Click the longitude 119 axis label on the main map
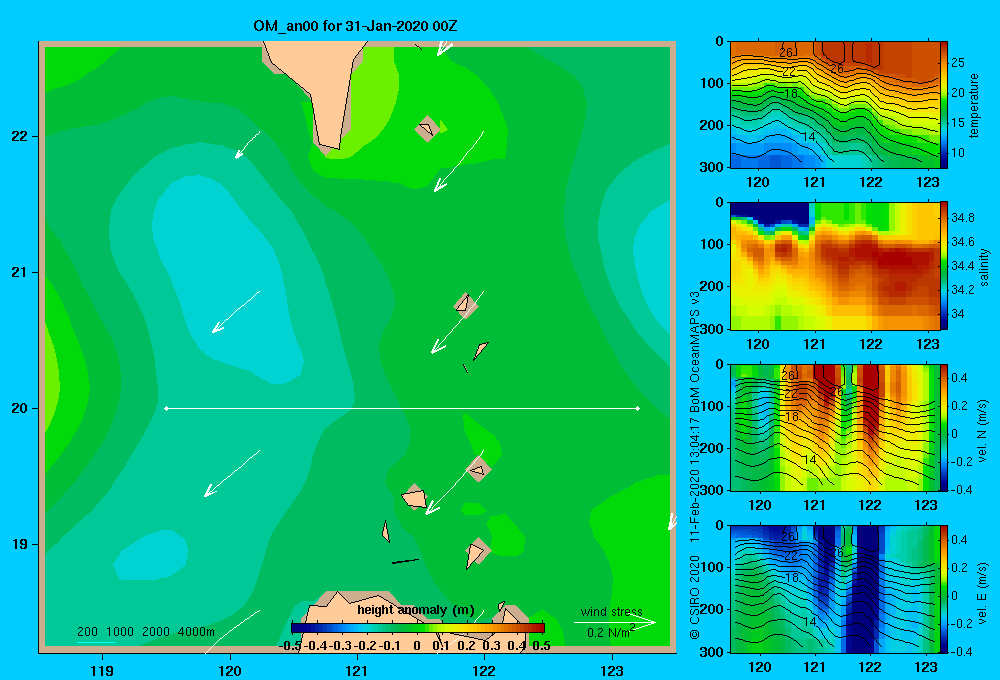The image size is (1000, 680). [x=102, y=670]
